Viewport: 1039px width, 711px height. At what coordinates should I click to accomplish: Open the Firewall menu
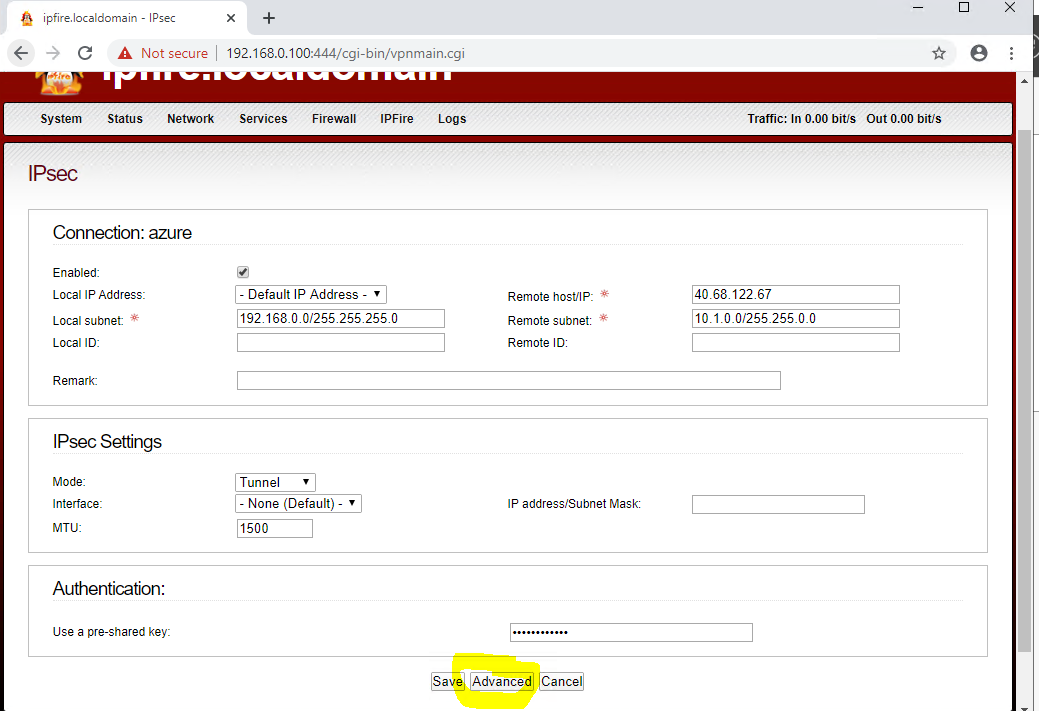coord(334,119)
